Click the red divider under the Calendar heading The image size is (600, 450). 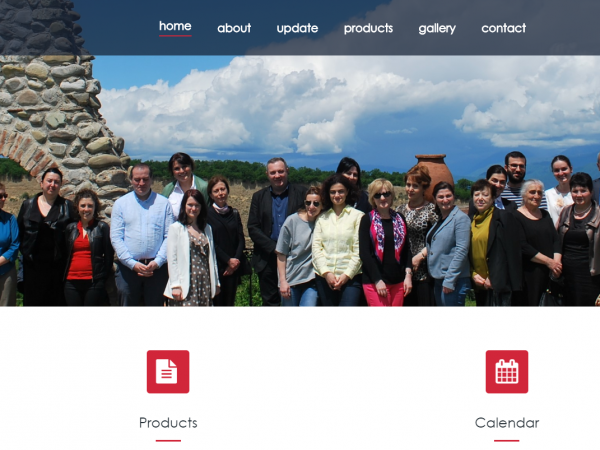coord(507,441)
